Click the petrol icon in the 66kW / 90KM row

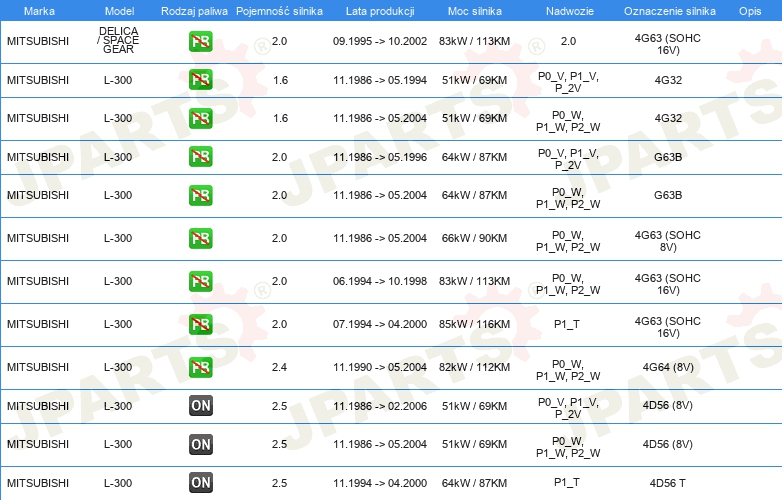[x=200, y=238]
